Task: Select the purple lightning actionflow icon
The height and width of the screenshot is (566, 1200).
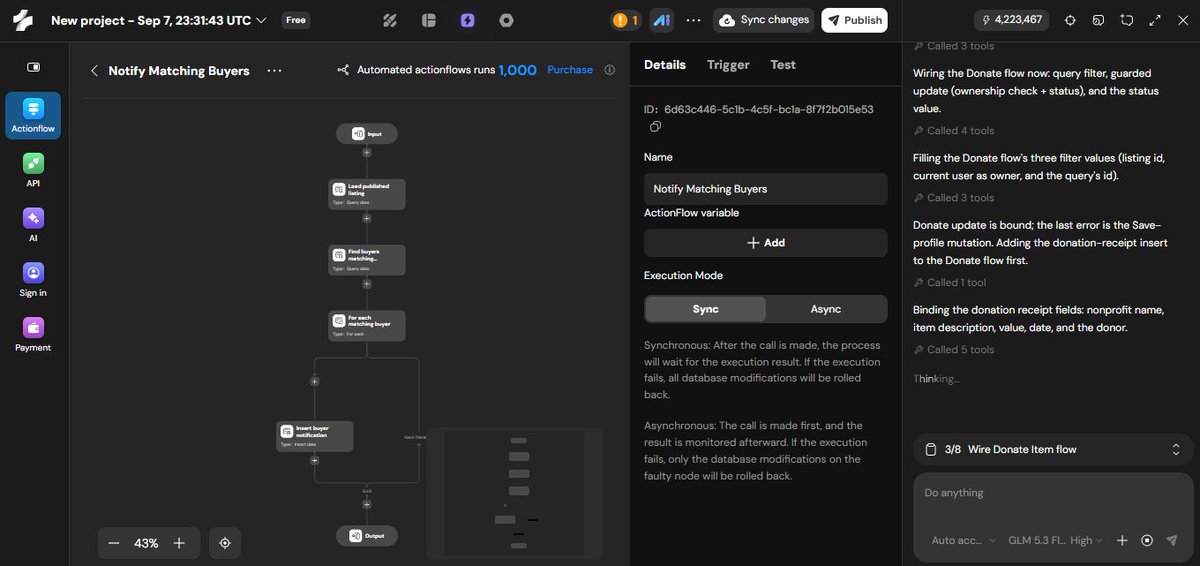Action: 467,20
